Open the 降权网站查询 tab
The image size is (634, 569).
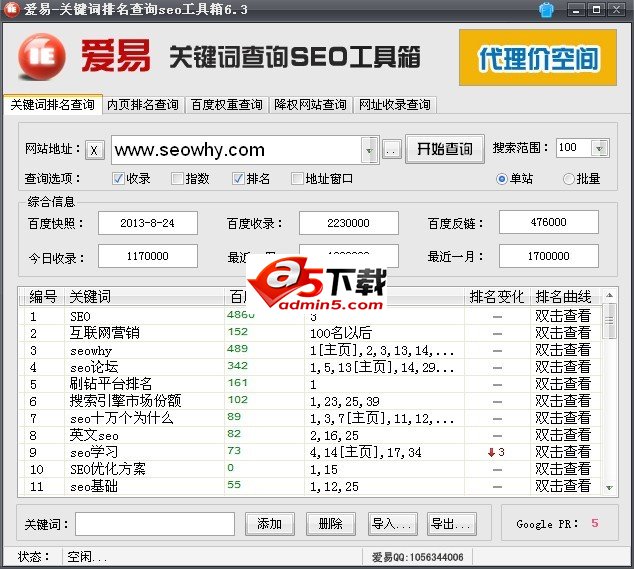pyautogui.click(x=311, y=105)
